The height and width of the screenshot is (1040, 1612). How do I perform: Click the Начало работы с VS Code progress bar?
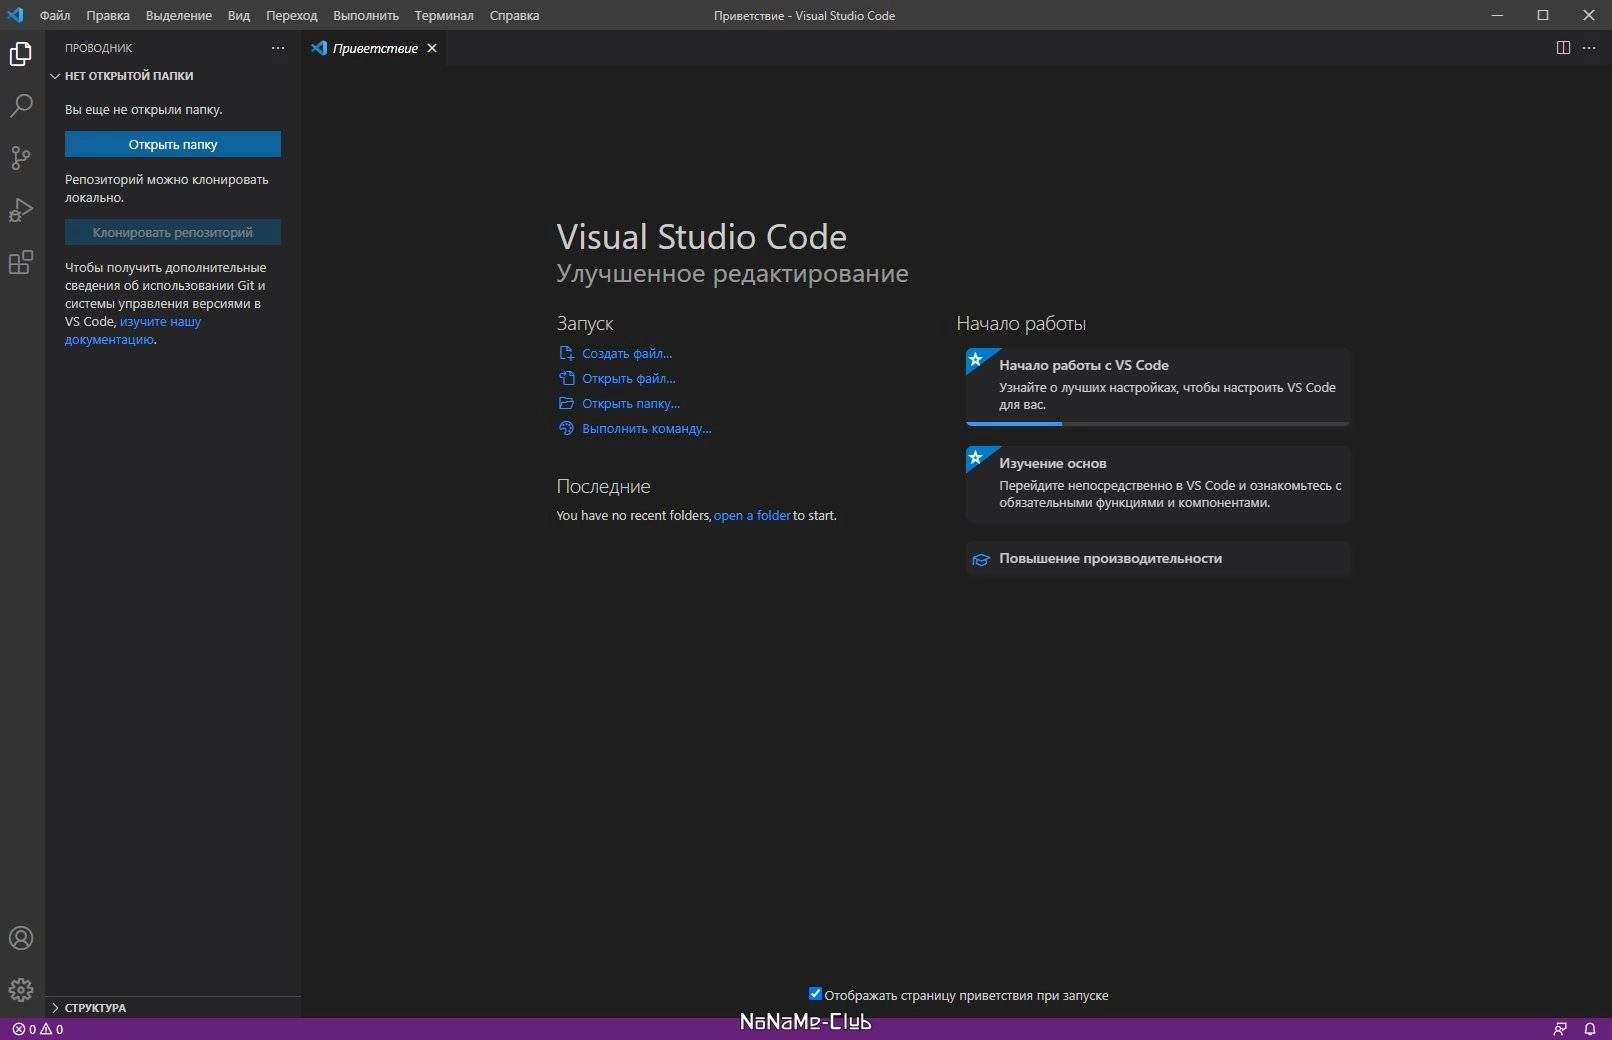[1158, 424]
